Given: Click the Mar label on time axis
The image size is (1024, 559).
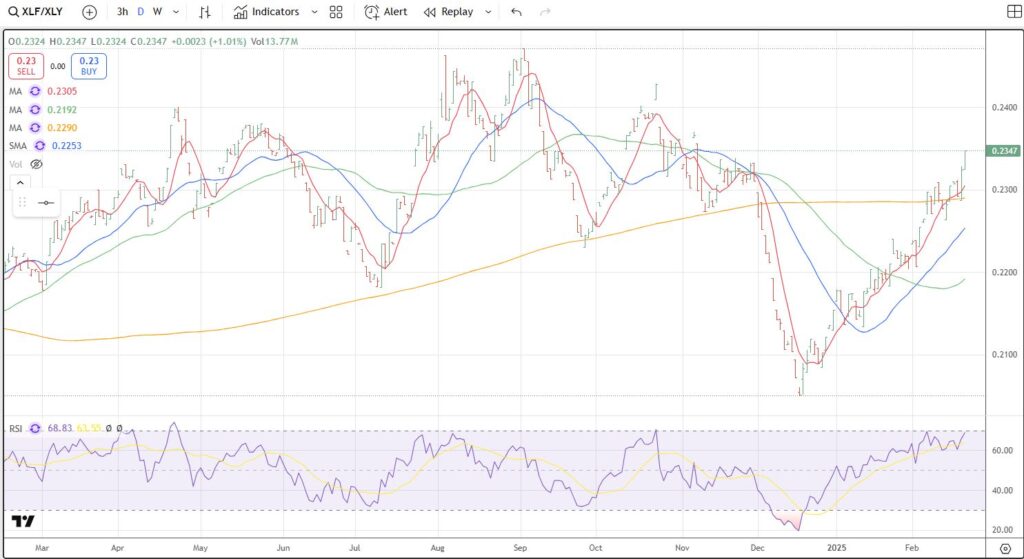Looking at the screenshot, I should coord(42,547).
